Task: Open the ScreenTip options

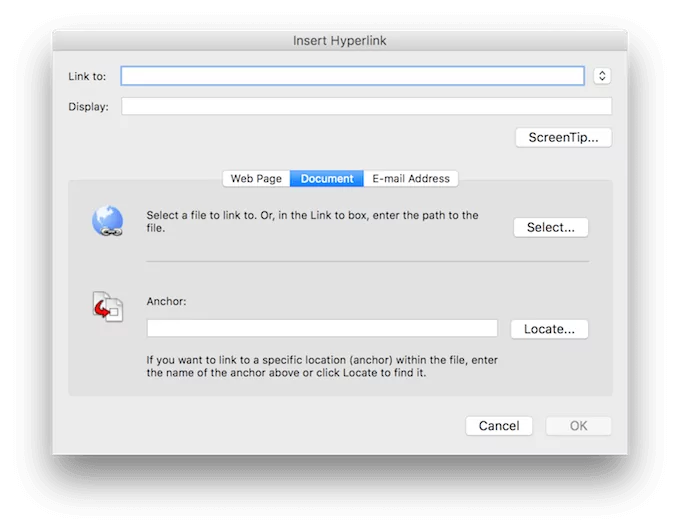Action: (563, 138)
